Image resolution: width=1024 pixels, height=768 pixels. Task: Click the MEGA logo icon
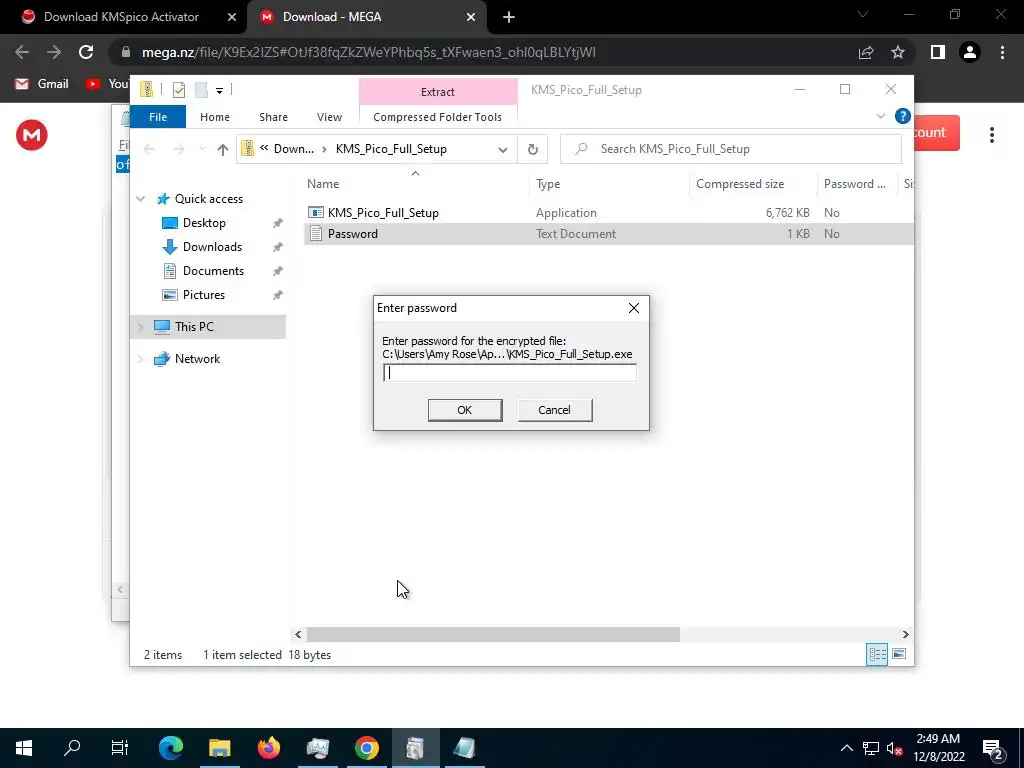click(31, 135)
